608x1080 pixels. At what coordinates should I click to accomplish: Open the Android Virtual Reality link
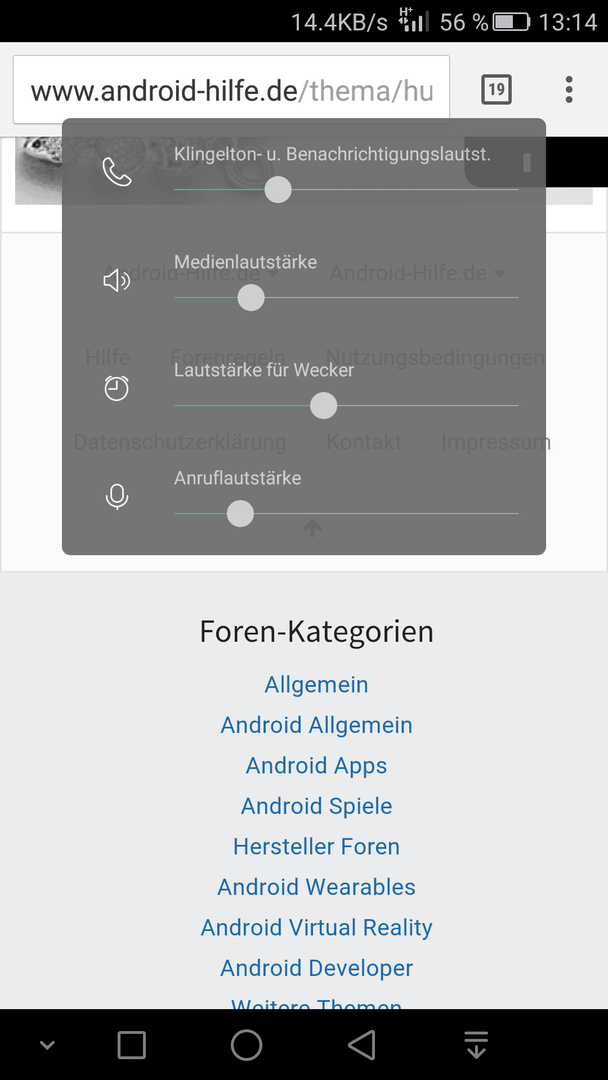(x=317, y=928)
